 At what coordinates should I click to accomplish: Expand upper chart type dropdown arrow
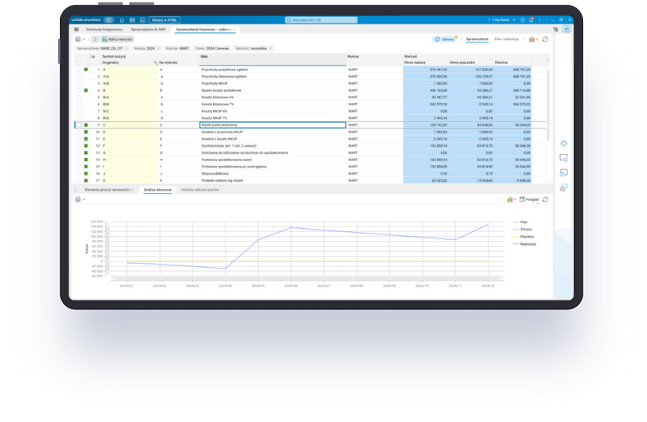pos(537,39)
